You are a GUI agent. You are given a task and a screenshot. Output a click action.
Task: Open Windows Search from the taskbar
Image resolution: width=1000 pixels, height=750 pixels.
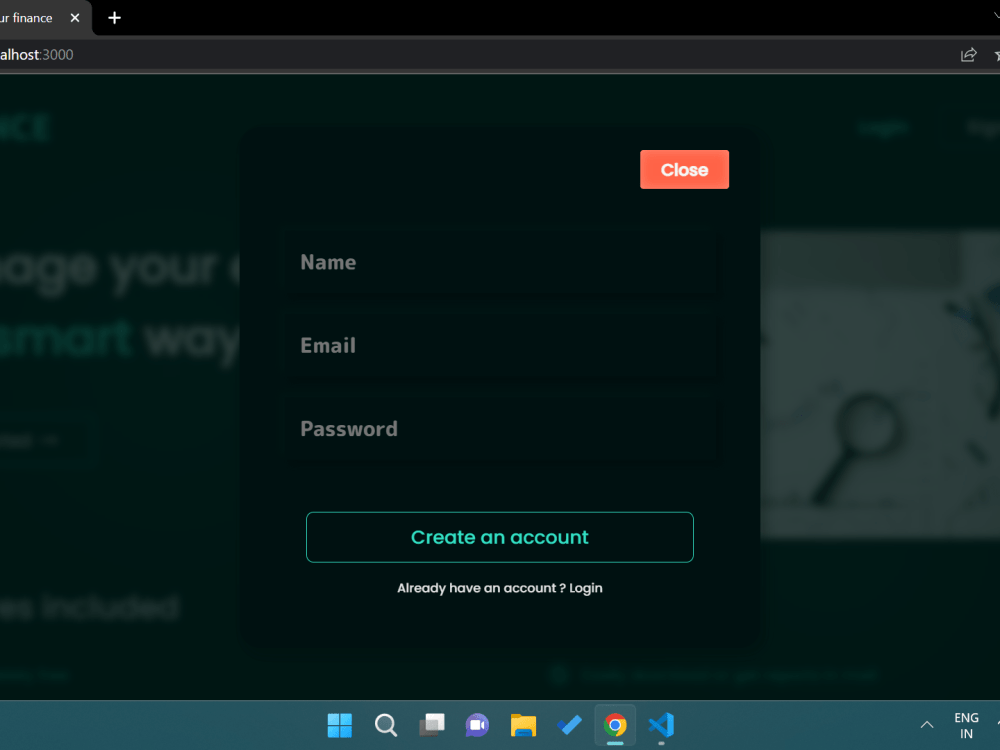[x=385, y=725]
